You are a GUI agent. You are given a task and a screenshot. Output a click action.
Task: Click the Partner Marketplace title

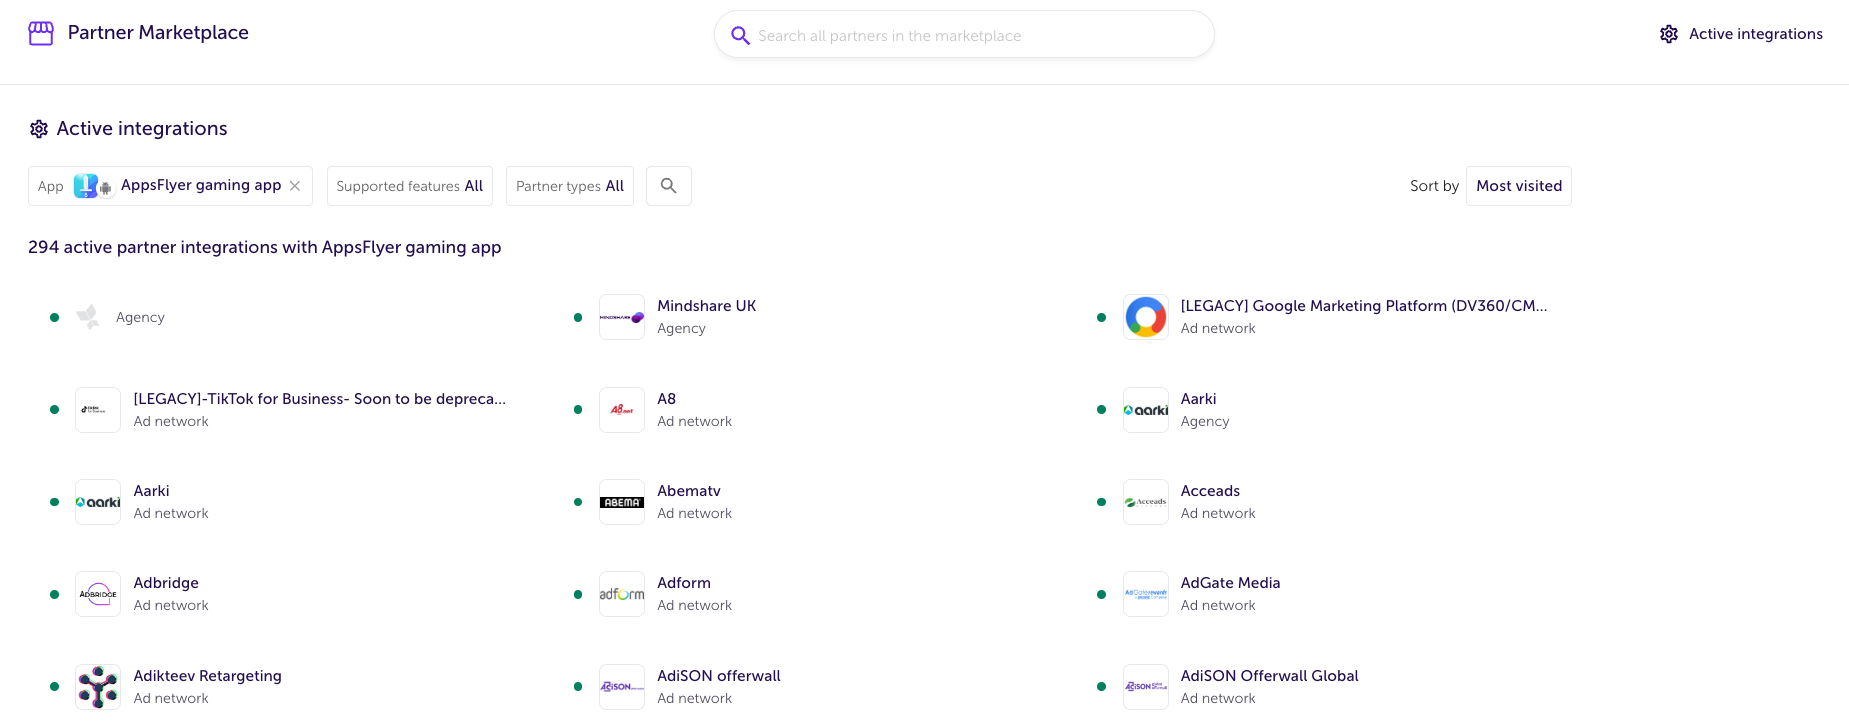coord(158,33)
